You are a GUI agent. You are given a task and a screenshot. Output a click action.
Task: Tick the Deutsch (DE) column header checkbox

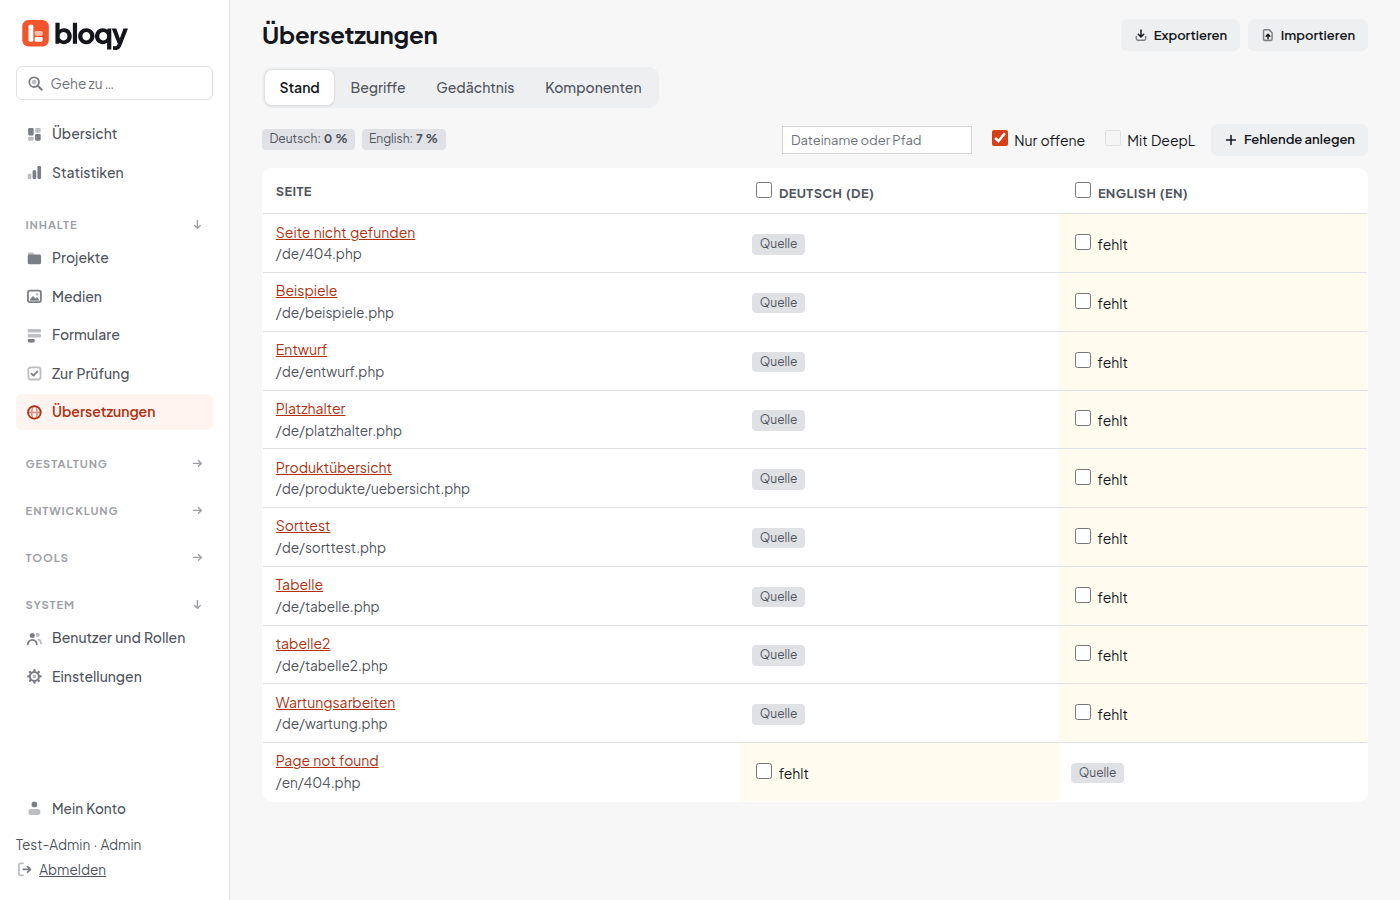tap(764, 190)
